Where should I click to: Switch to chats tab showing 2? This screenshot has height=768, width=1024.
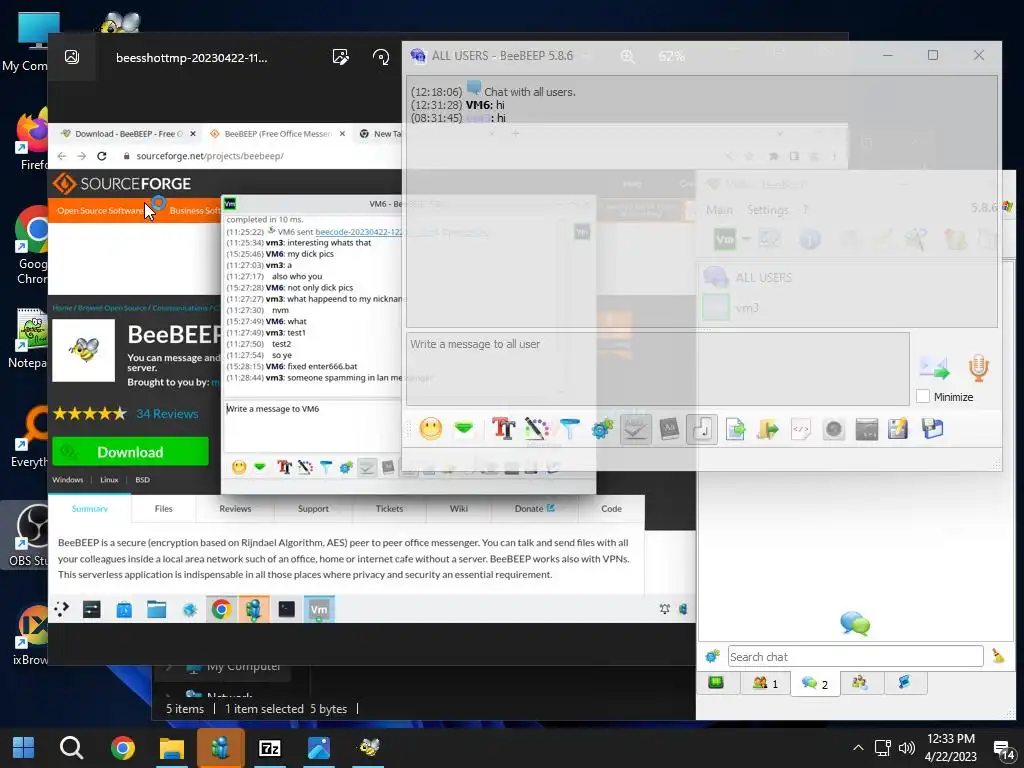coord(815,683)
